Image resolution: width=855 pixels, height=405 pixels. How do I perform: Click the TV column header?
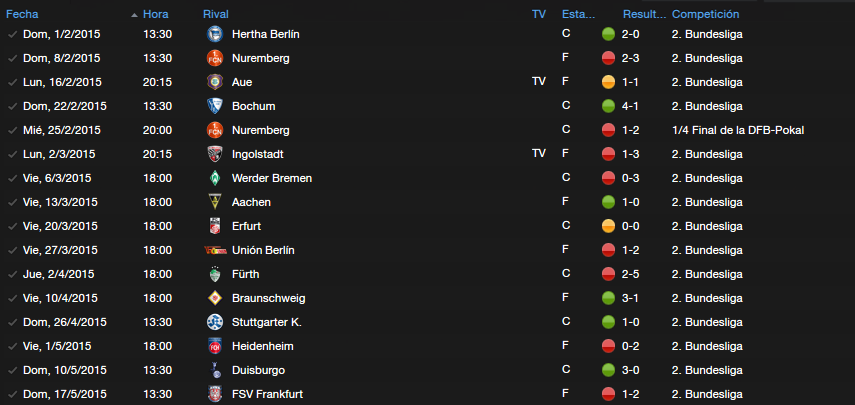coord(539,14)
